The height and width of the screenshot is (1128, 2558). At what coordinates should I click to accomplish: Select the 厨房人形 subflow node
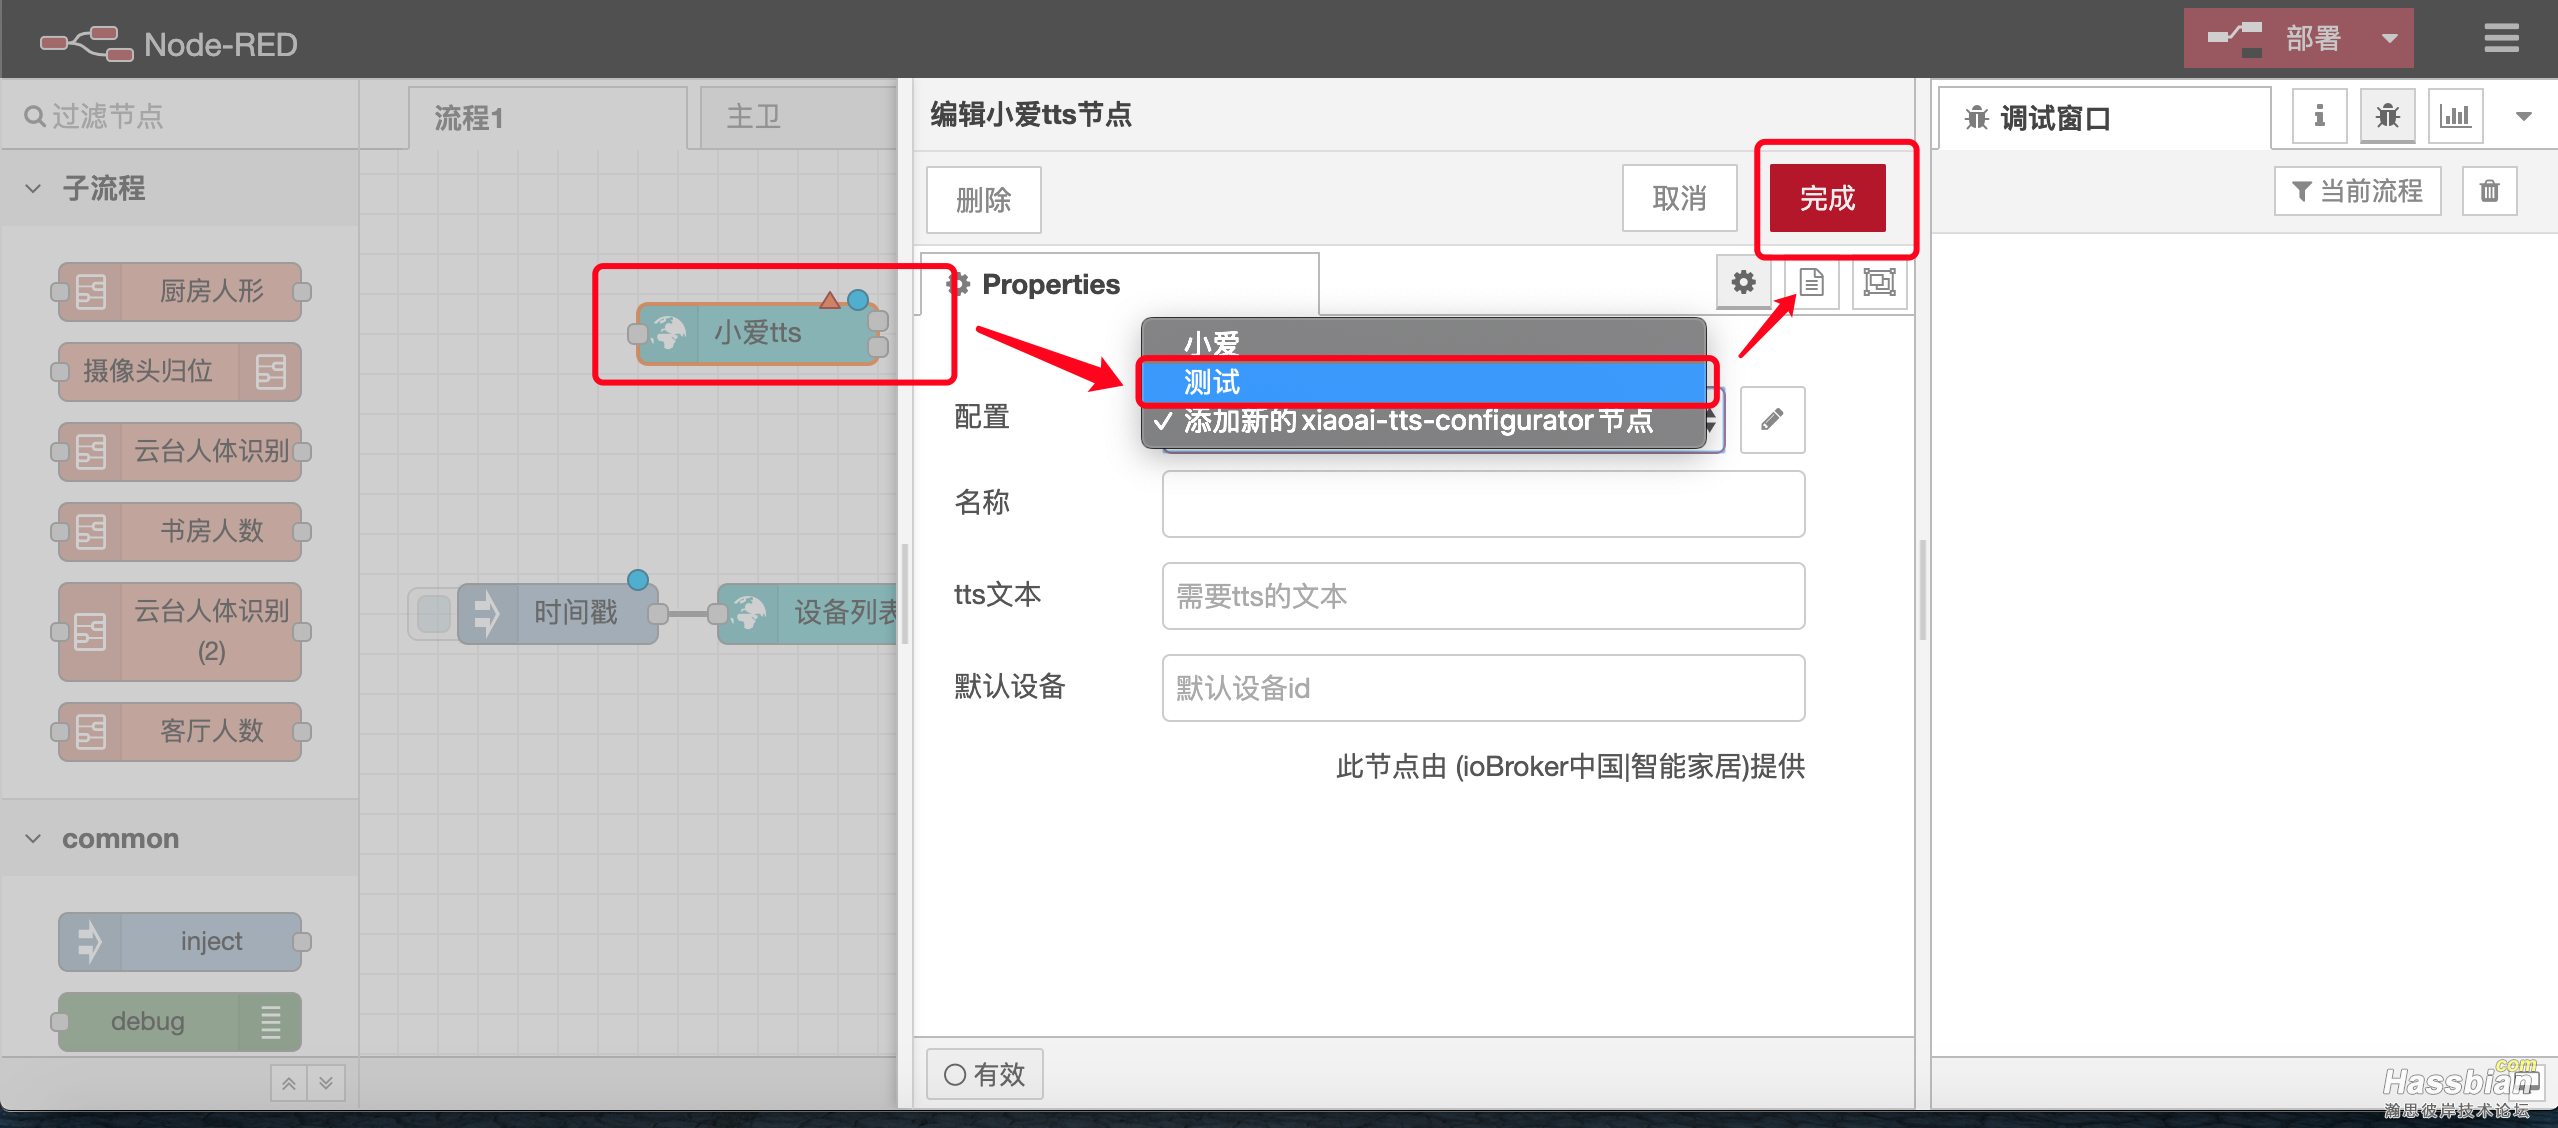pos(180,292)
